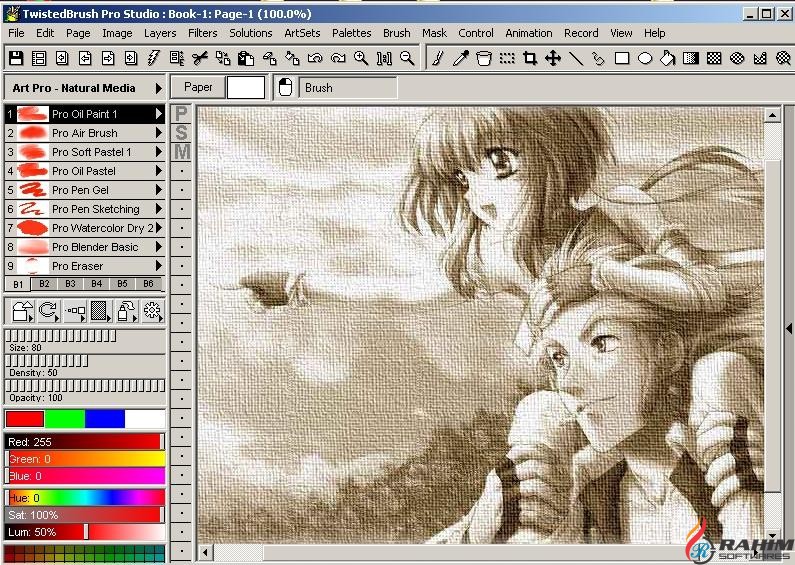
Task: Click the blue color swatch
Action: click(x=105, y=419)
